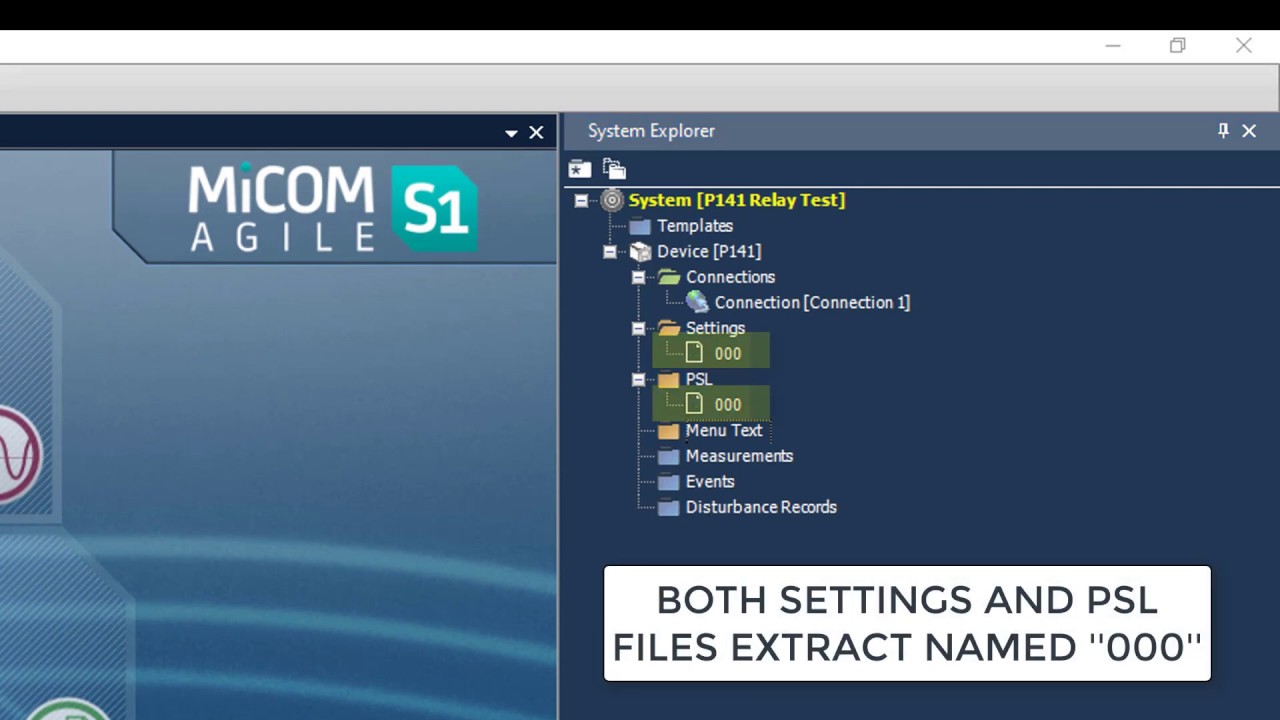
Task: Select the Templates tree item
Action: tap(695, 226)
